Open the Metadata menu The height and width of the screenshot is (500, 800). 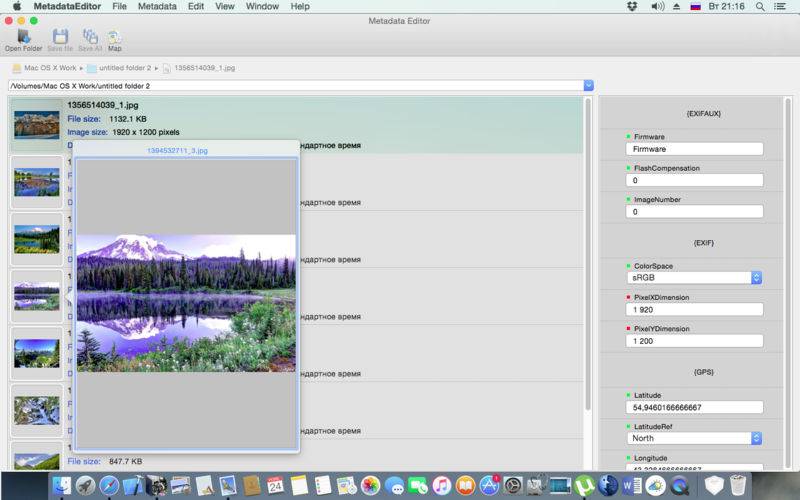tap(157, 7)
